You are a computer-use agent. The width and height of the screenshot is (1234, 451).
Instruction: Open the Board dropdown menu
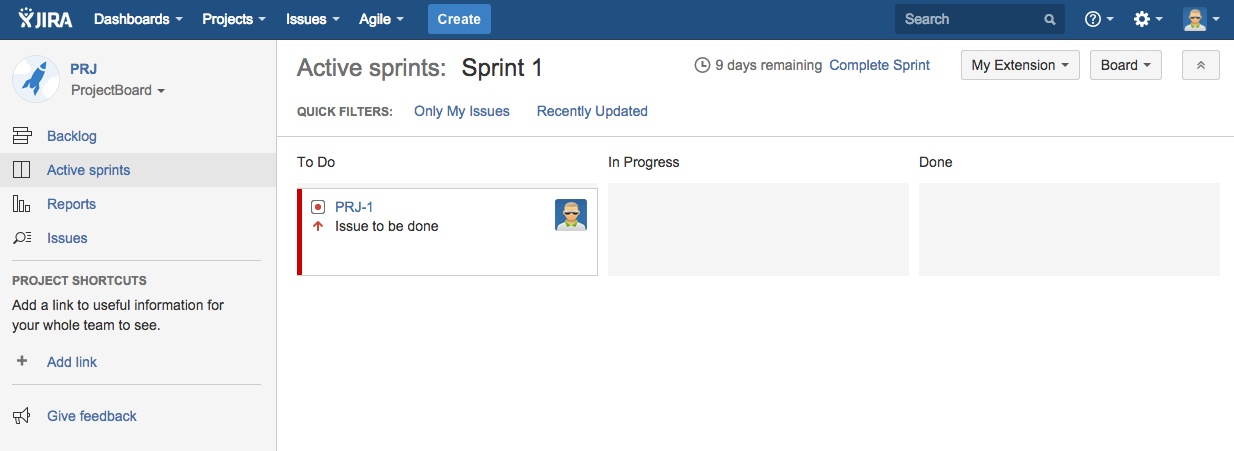point(1125,65)
